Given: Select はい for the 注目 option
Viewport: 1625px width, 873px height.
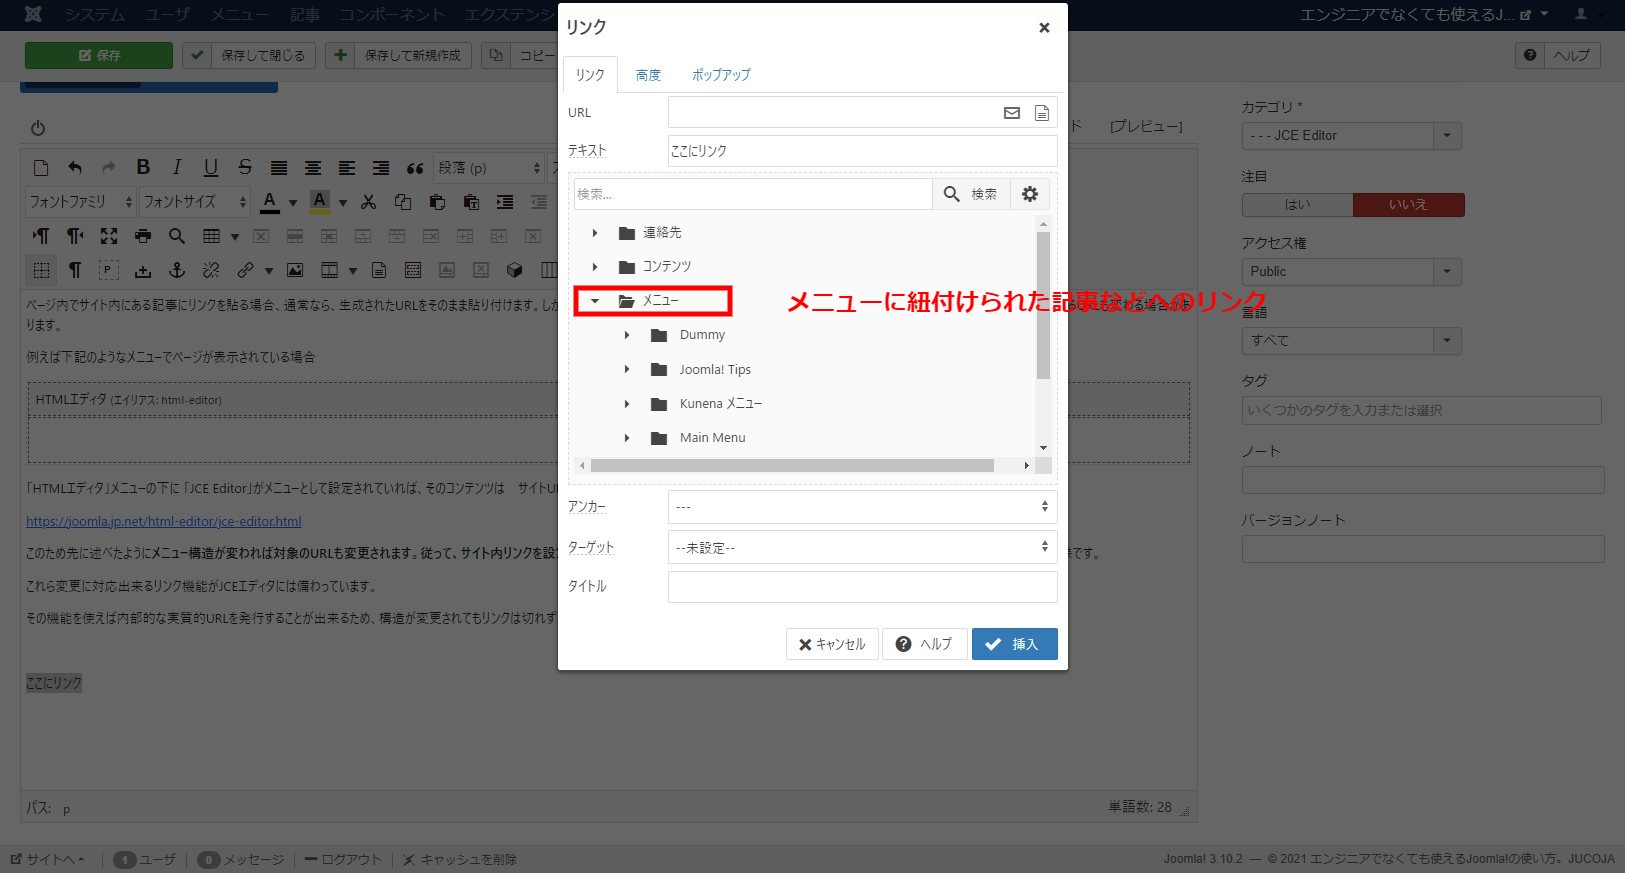Looking at the screenshot, I should [x=1297, y=205].
